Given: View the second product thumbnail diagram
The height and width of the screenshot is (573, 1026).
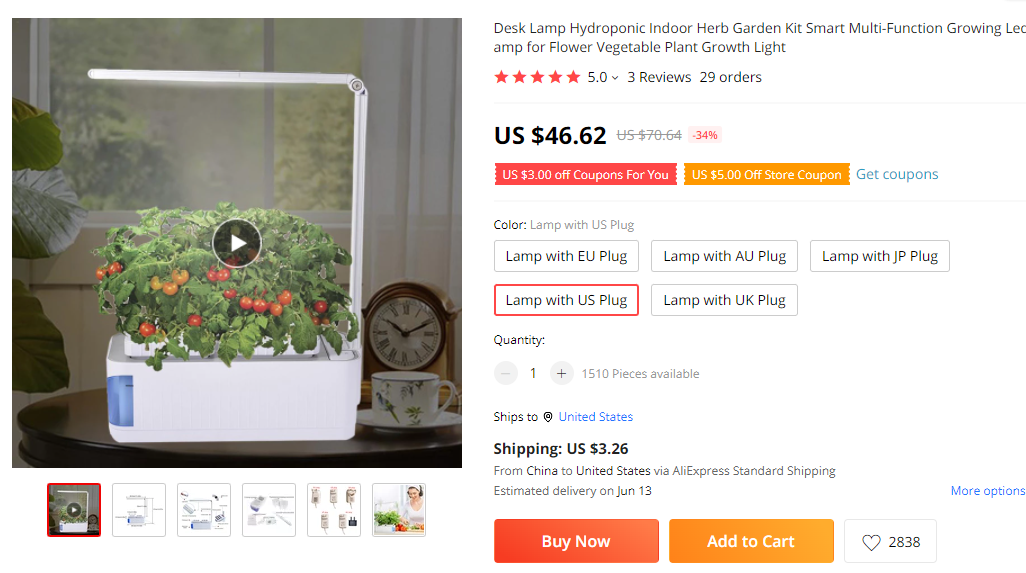Looking at the screenshot, I should tap(139, 510).
